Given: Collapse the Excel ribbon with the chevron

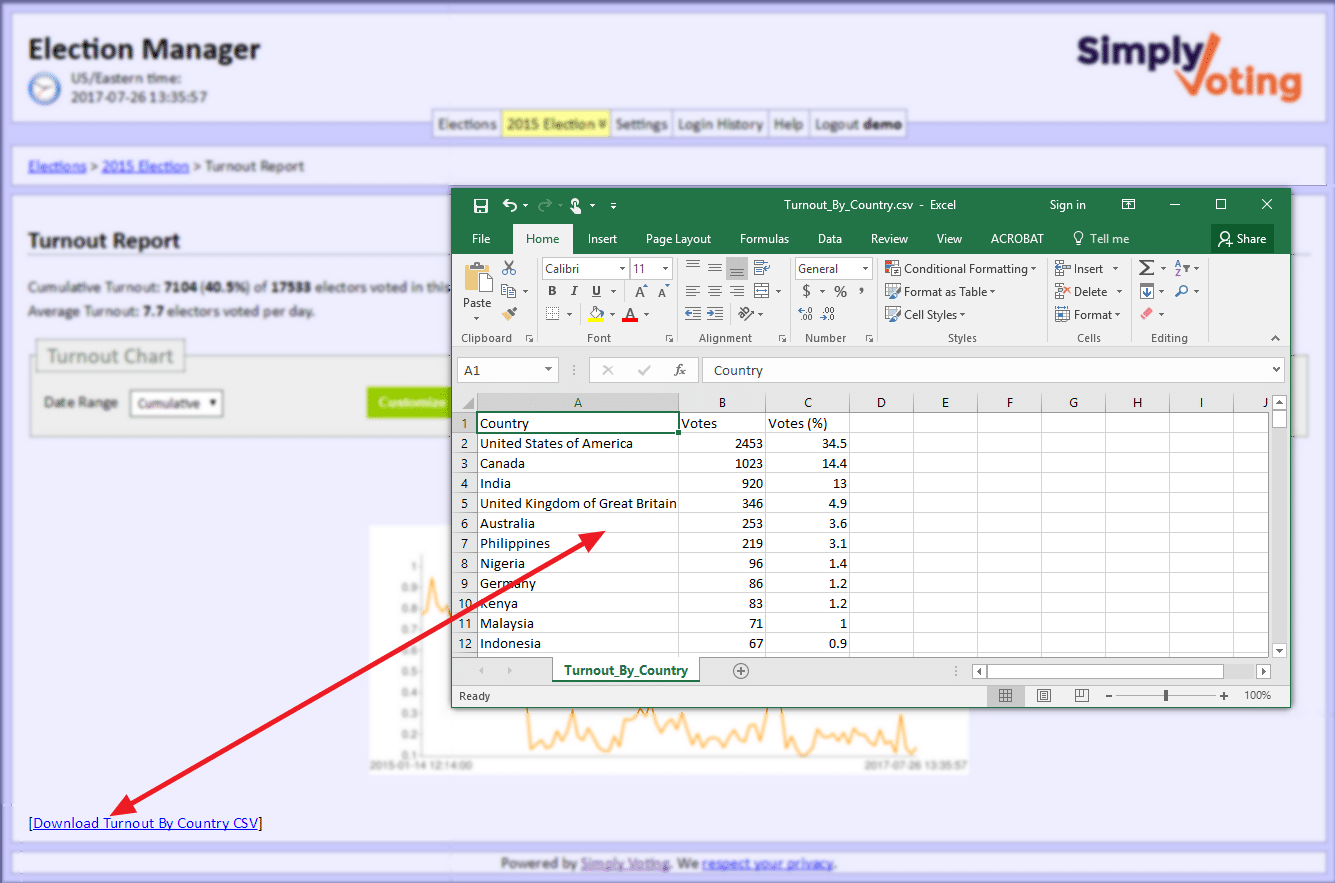Looking at the screenshot, I should [1275, 338].
